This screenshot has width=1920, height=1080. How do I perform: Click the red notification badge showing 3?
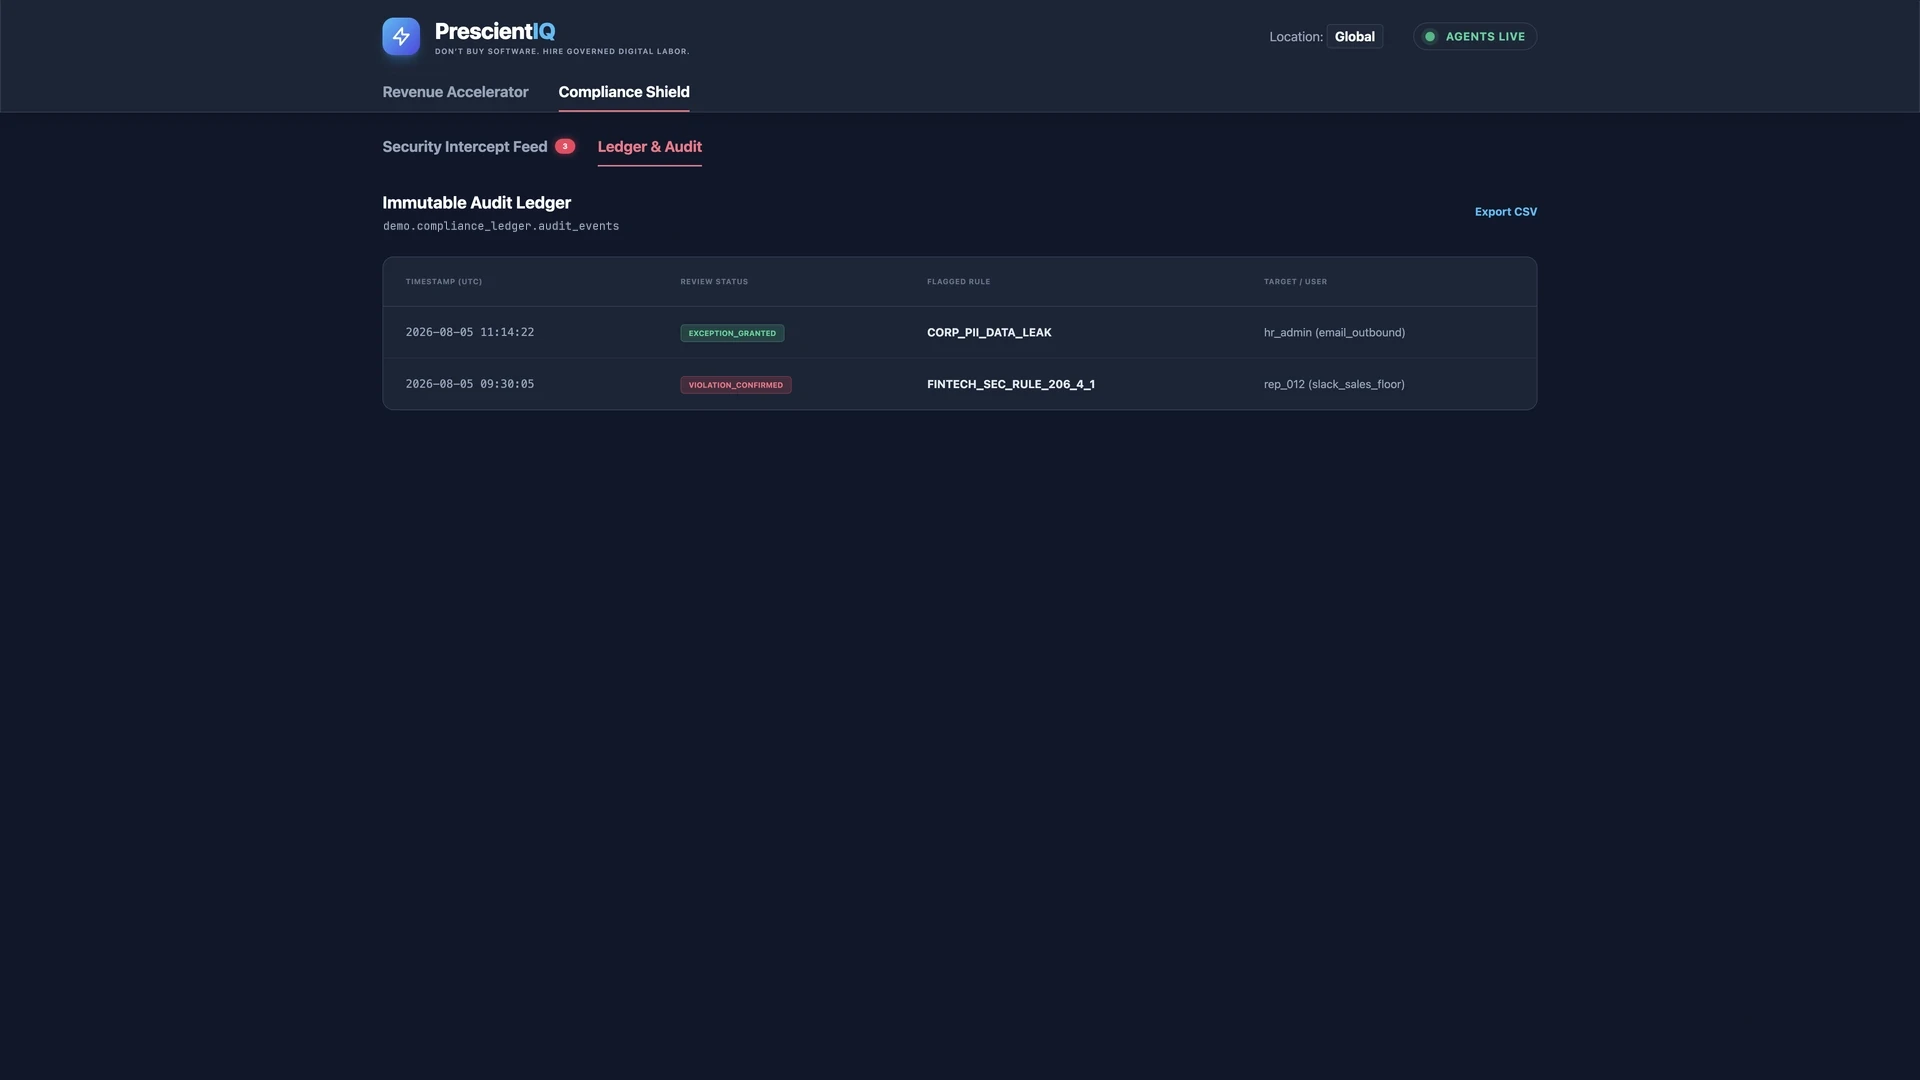point(565,147)
